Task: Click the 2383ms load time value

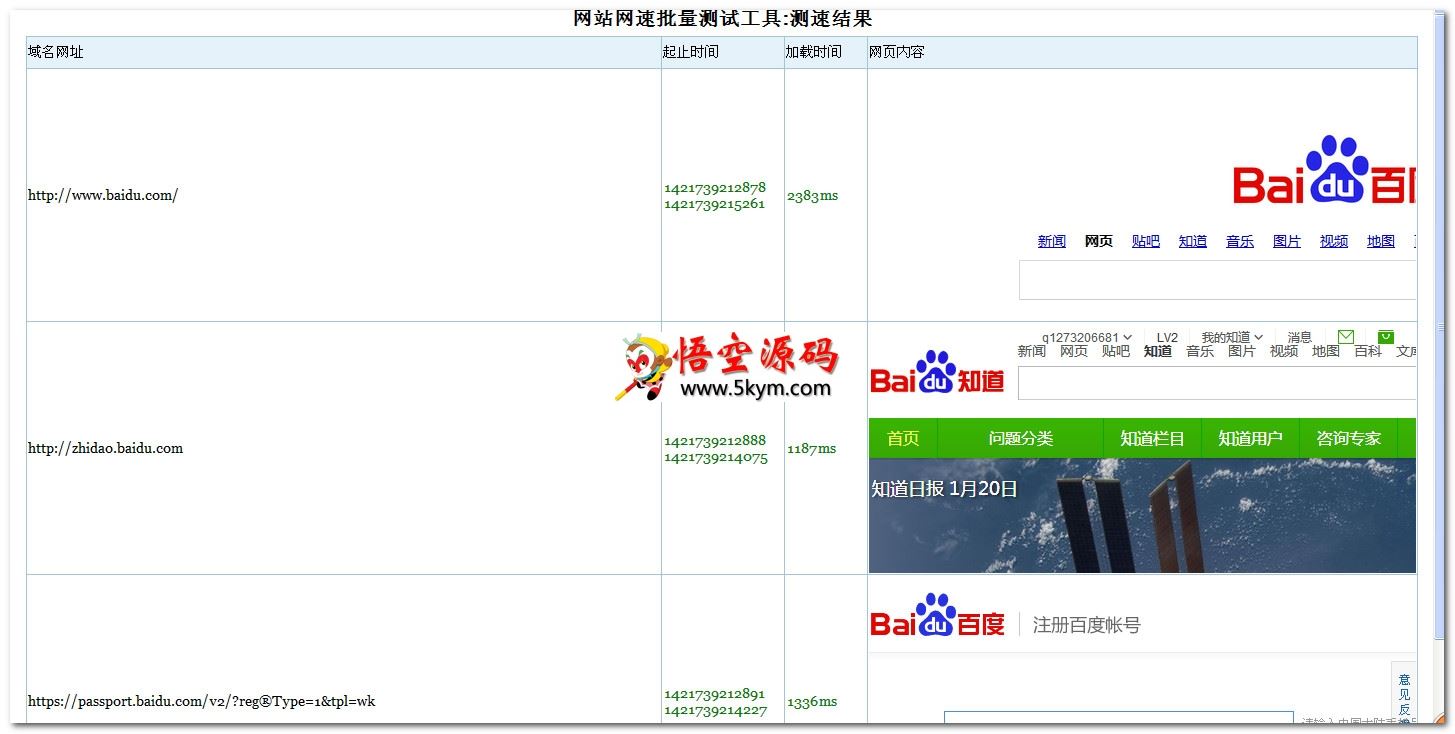Action: click(x=812, y=196)
